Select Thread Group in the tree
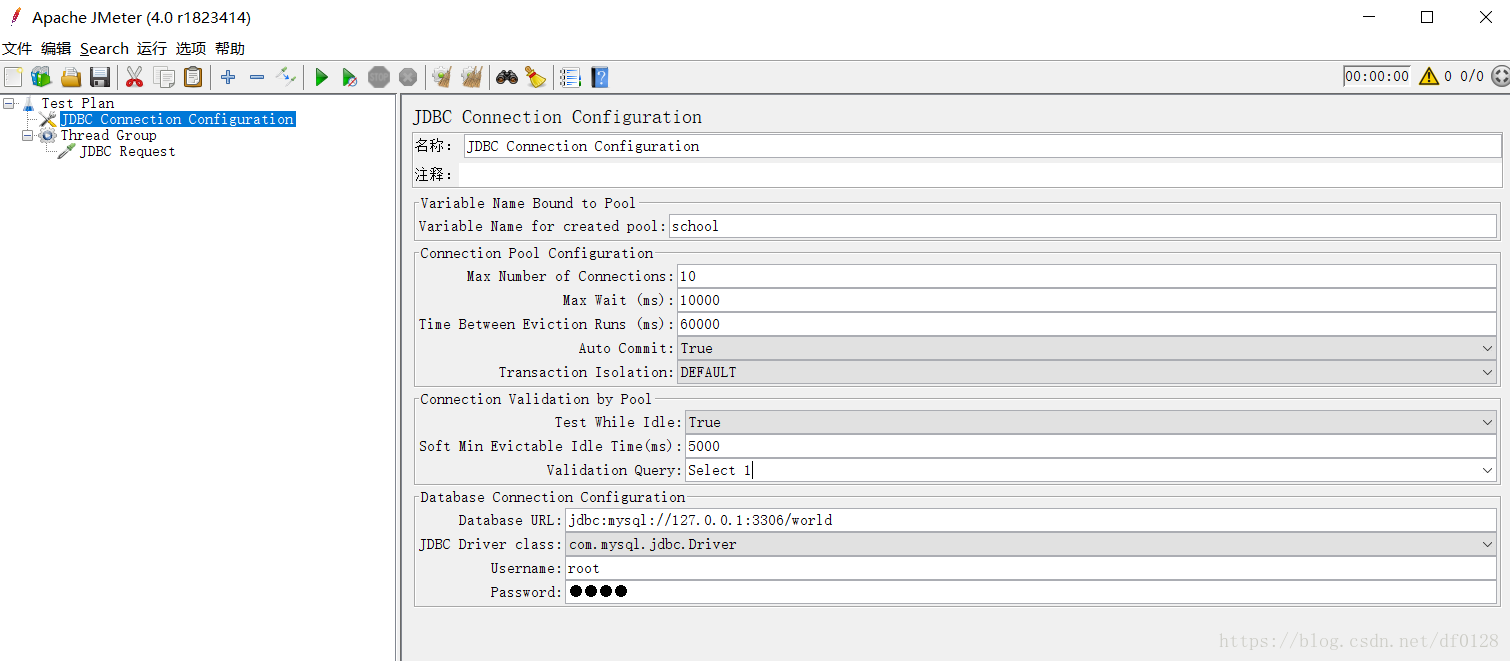Screen dimensions: 1510x661 tap(108, 135)
